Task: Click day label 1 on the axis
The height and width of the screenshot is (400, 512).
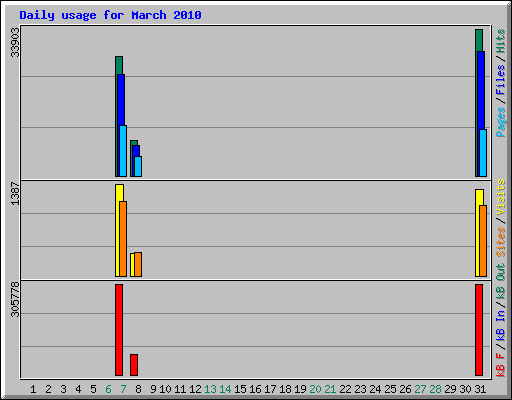Action: (33, 389)
